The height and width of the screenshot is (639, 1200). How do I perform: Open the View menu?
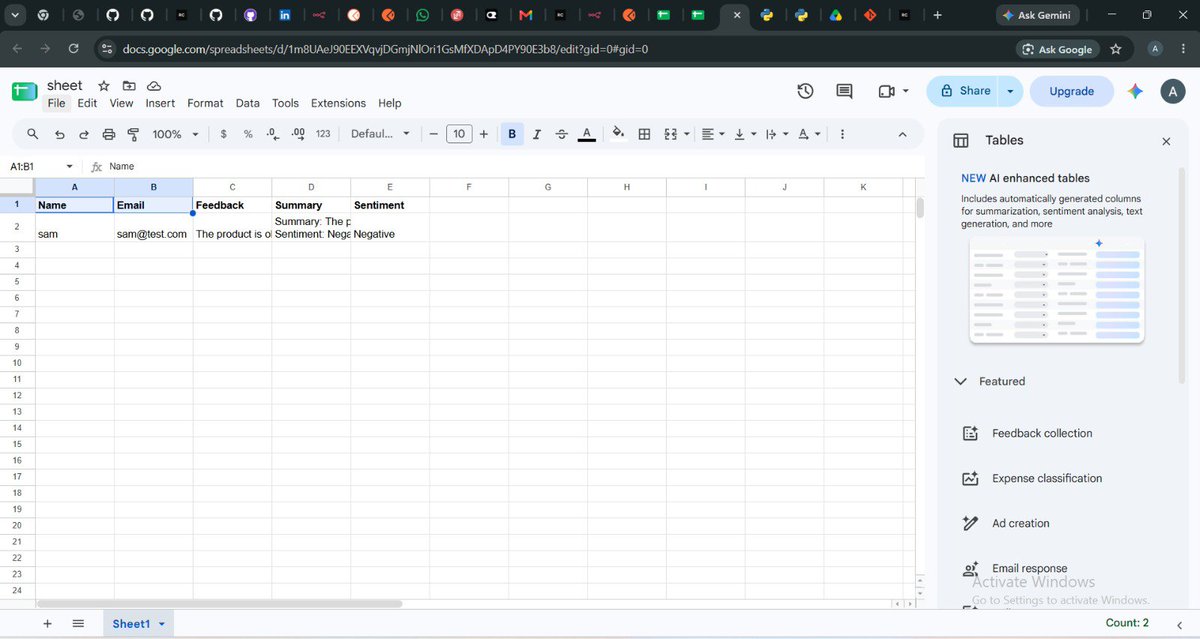click(x=122, y=103)
